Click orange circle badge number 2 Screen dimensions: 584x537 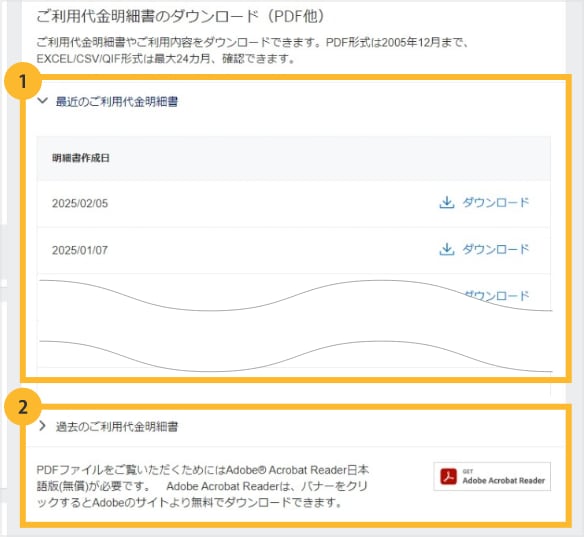[x=23, y=407]
